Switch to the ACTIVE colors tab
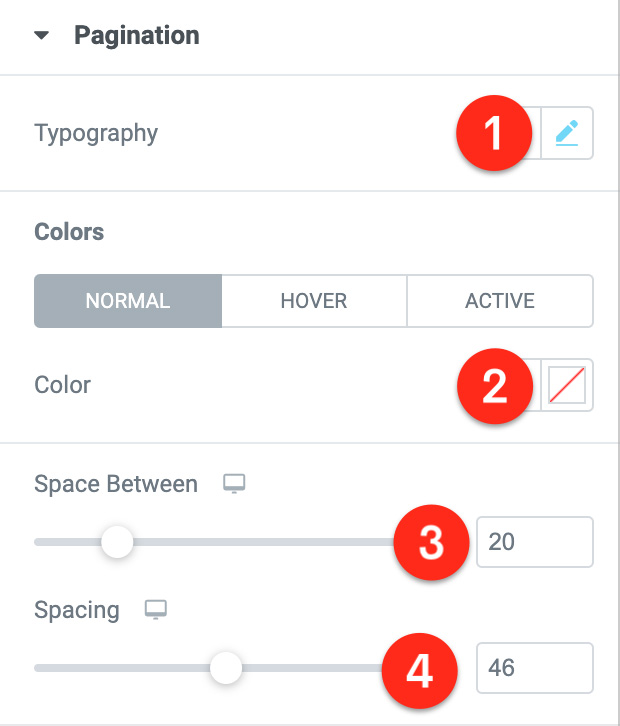This screenshot has width=620, height=726. [500, 301]
